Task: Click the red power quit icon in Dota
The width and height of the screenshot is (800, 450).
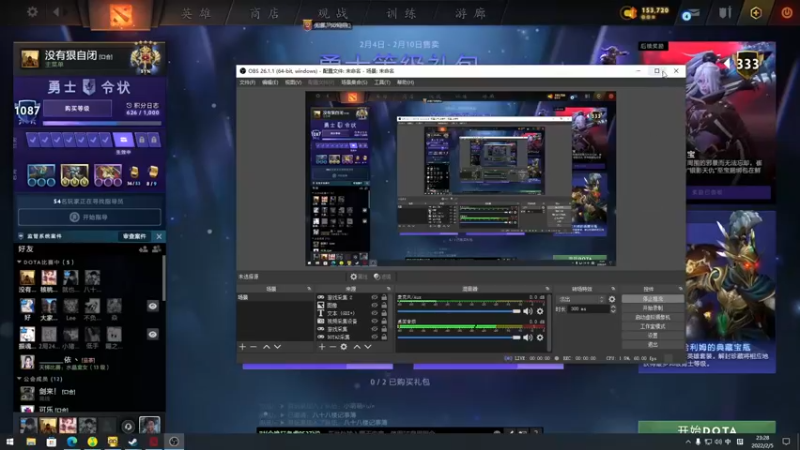Action: 787,13
